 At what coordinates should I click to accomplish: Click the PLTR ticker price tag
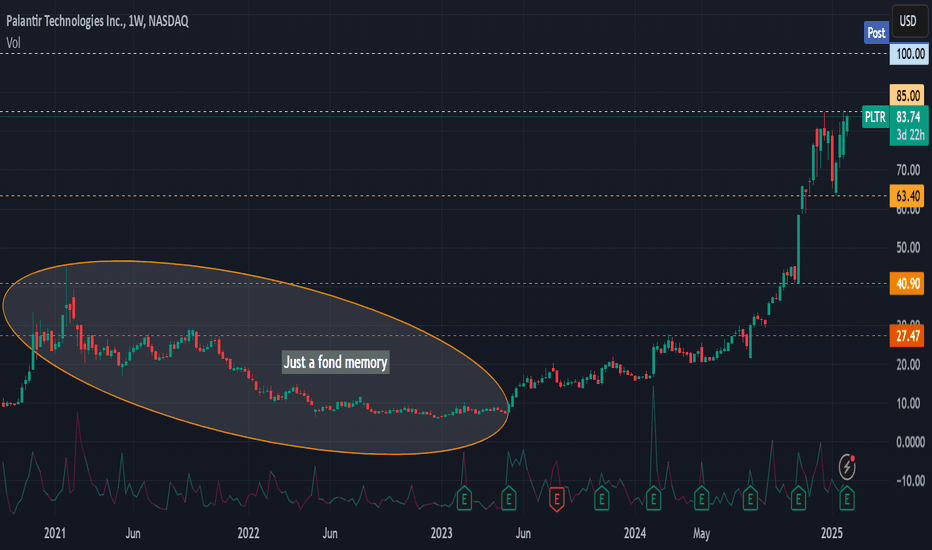[875, 117]
